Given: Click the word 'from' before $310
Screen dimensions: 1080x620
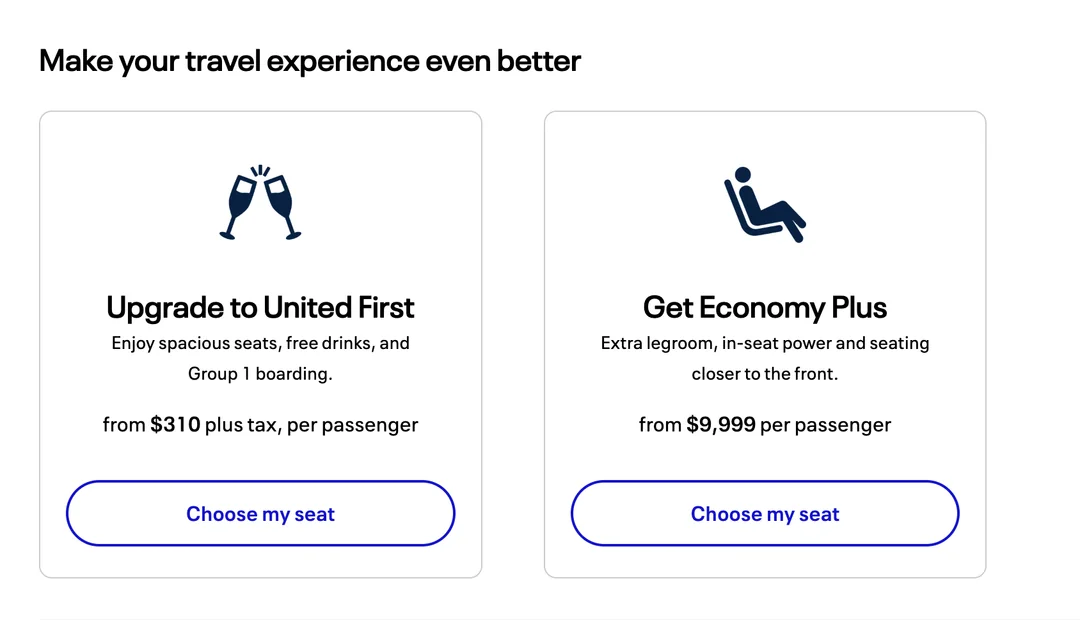Looking at the screenshot, I should 124,425.
